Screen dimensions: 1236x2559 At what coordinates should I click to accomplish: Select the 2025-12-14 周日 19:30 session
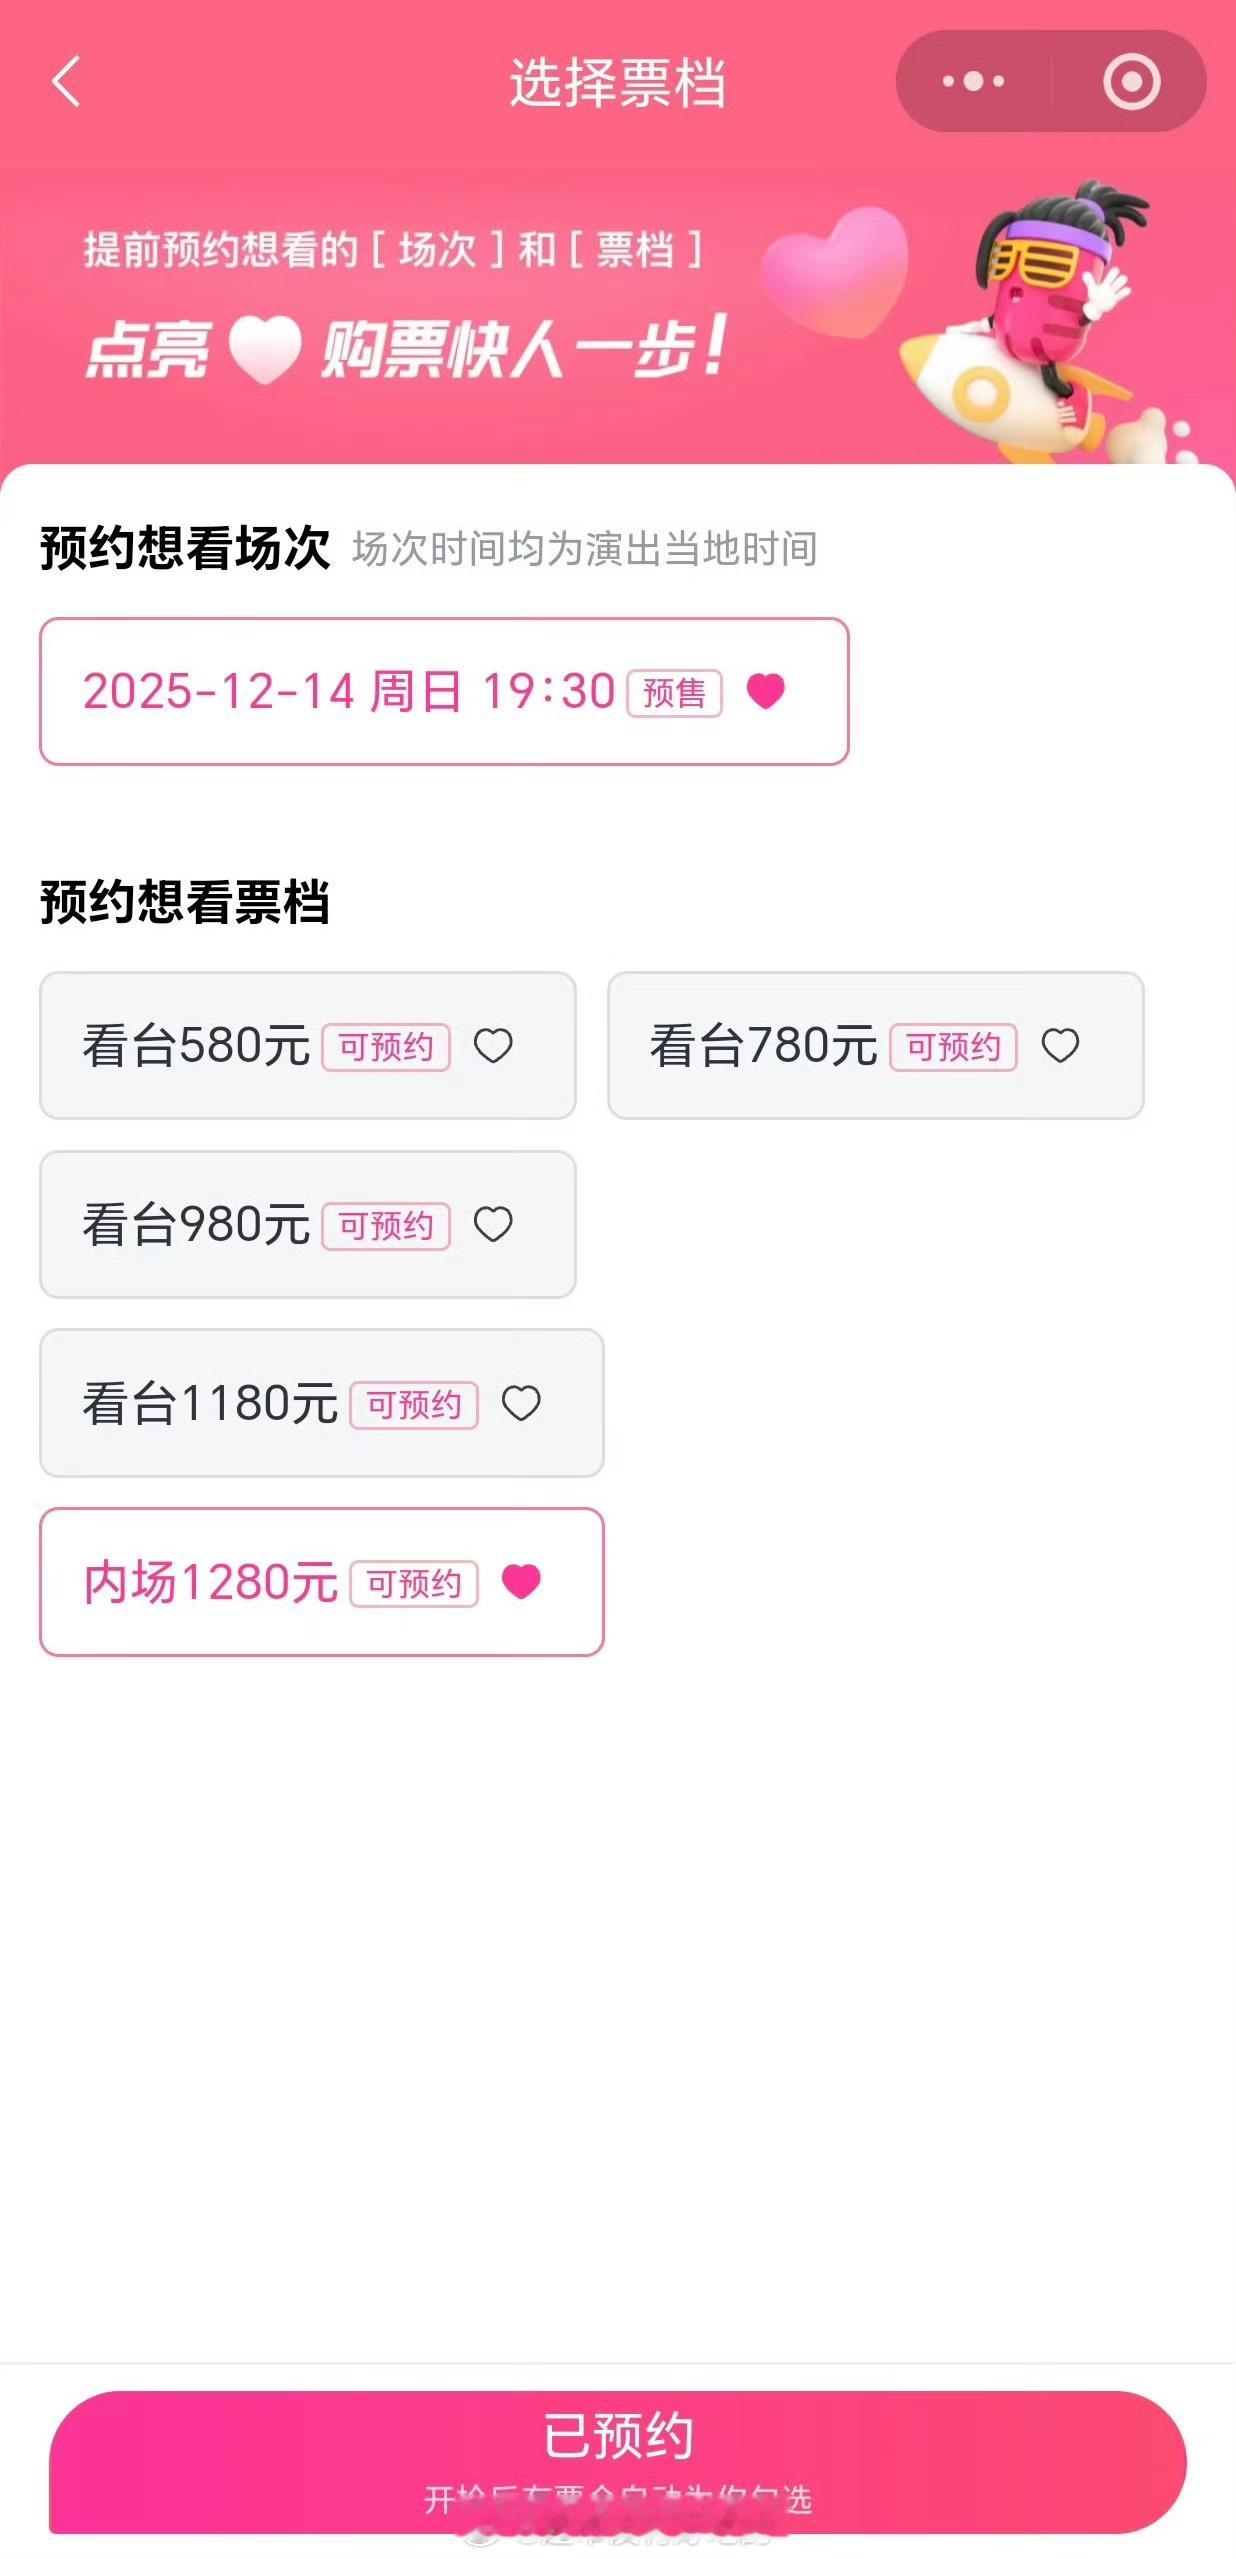444,692
